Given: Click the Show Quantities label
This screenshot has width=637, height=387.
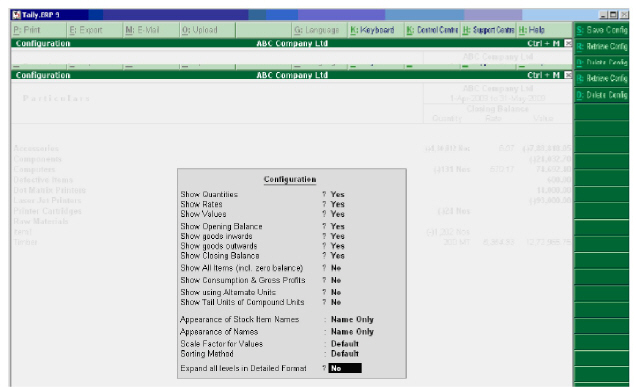Looking at the screenshot, I should click(209, 195).
